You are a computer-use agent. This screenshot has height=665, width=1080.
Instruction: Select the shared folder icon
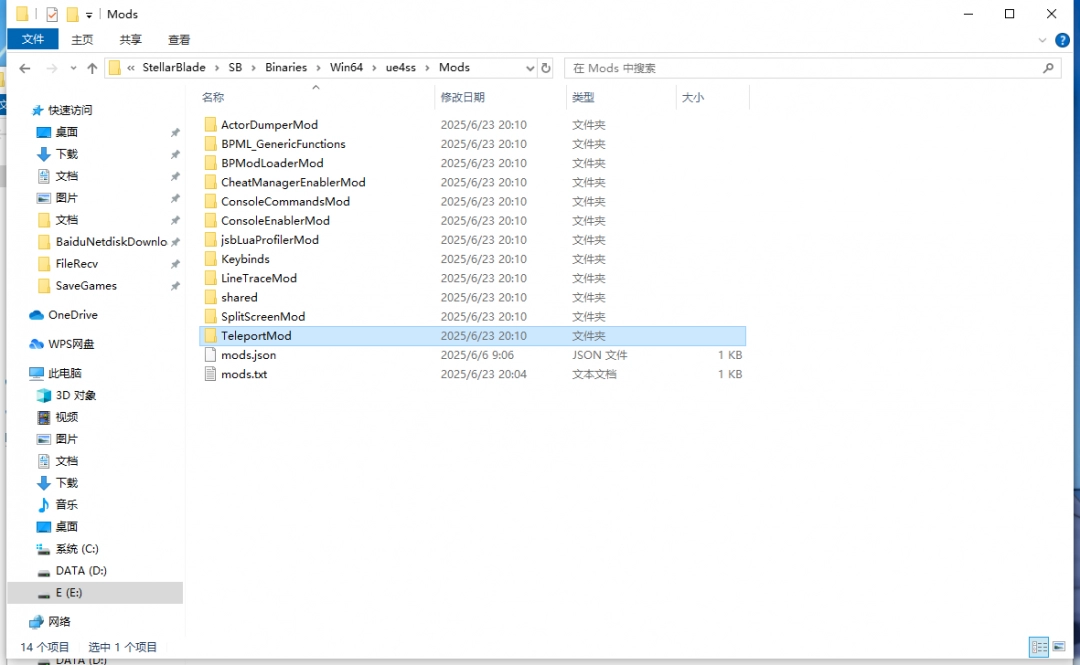[210, 298]
